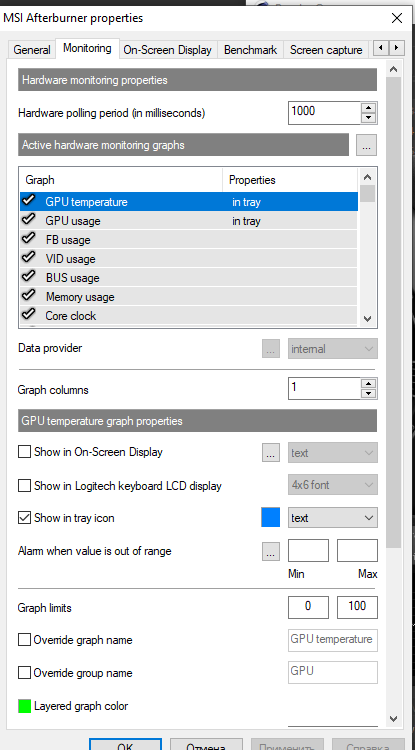Click the graph upper limit field showing 100
The image size is (415, 750).
357,607
